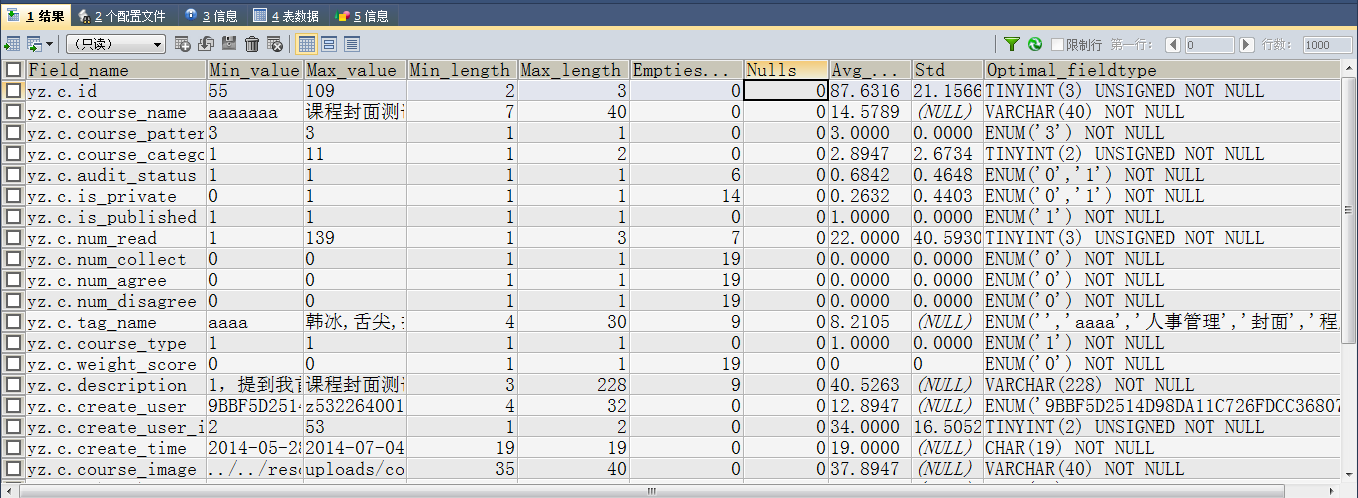The height and width of the screenshot is (498, 1358).
Task: Switch to form view mode icon
Action: pyautogui.click(x=329, y=44)
